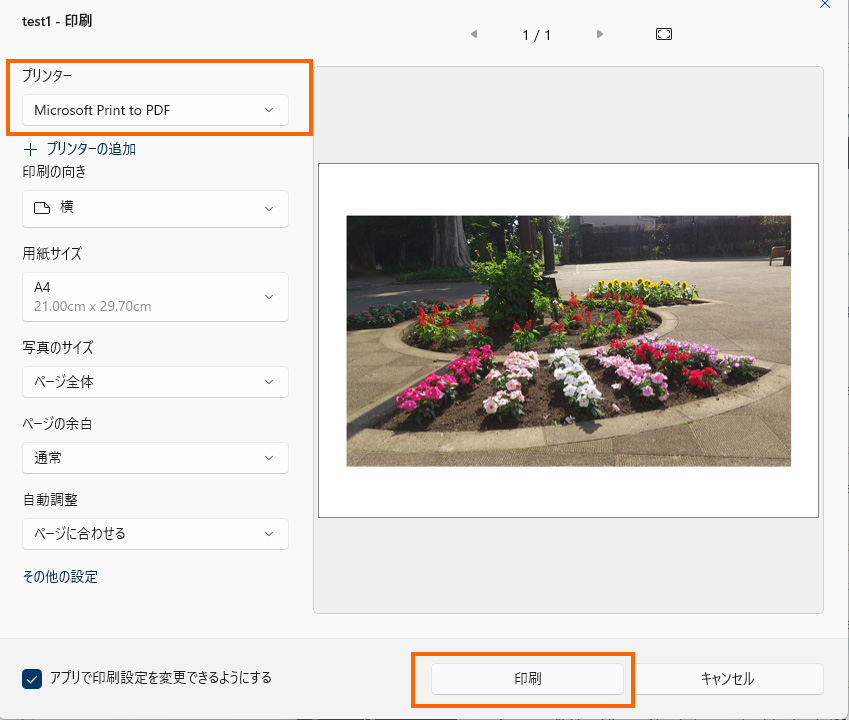Click the 1 / 1 page indicator
The image size is (849, 720).
536,35
